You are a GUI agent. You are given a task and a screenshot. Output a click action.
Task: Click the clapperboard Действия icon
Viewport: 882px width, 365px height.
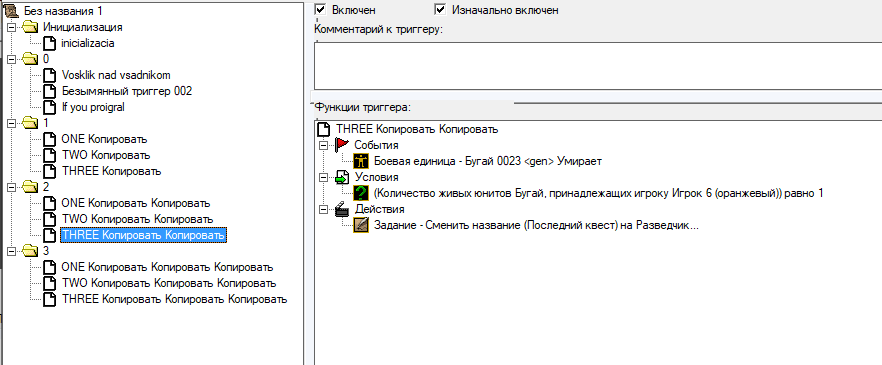[x=341, y=209]
